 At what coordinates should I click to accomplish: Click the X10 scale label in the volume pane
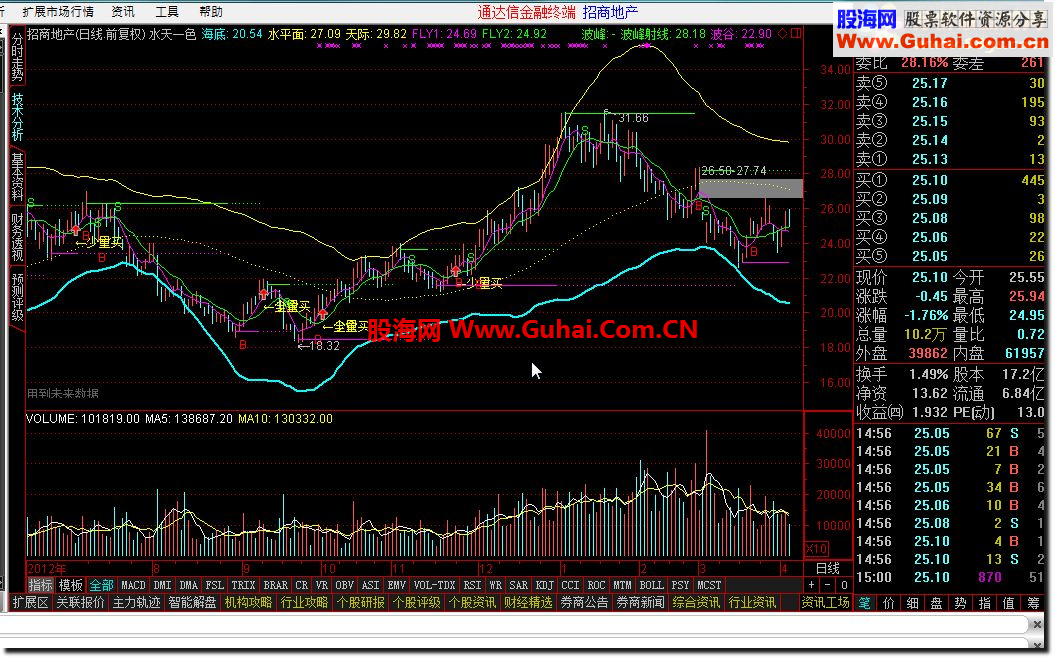tap(817, 548)
